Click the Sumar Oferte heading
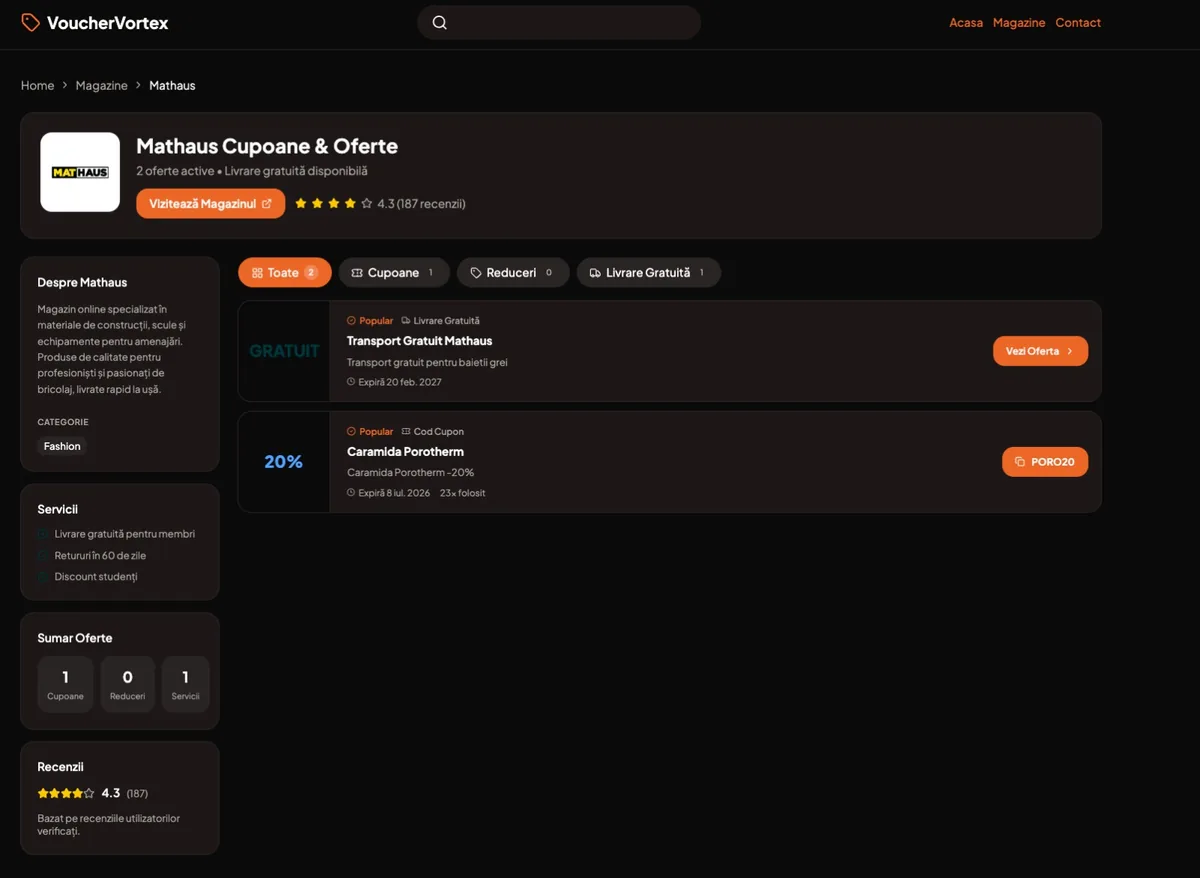 [x=75, y=638]
